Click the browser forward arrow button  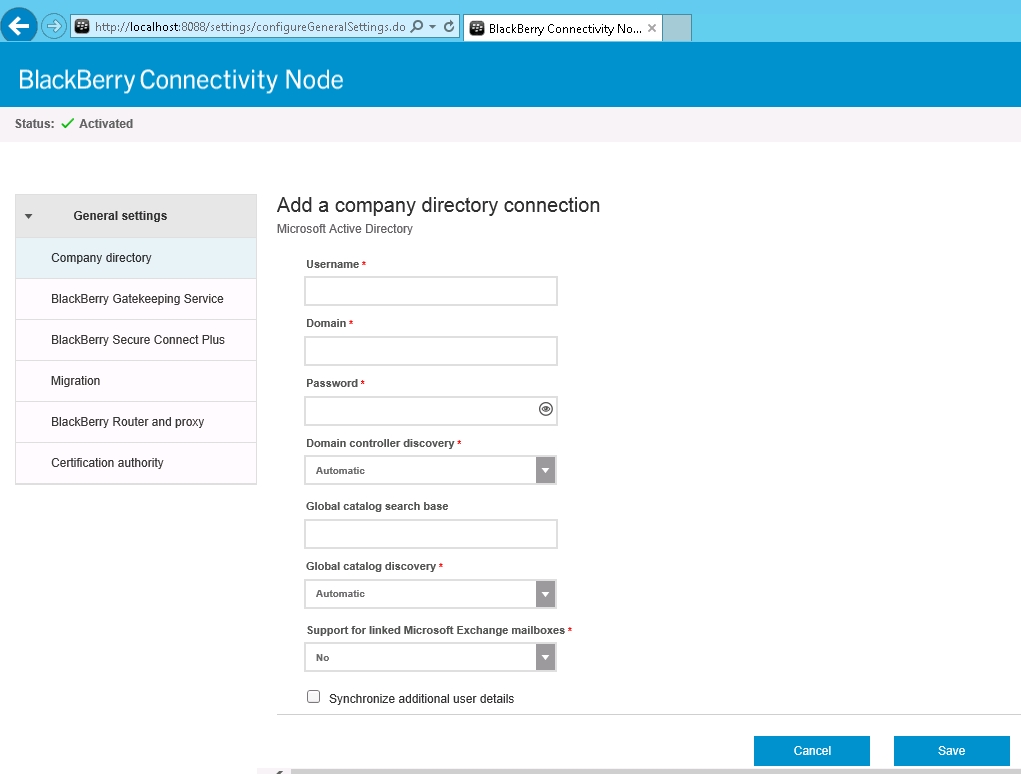coord(53,26)
